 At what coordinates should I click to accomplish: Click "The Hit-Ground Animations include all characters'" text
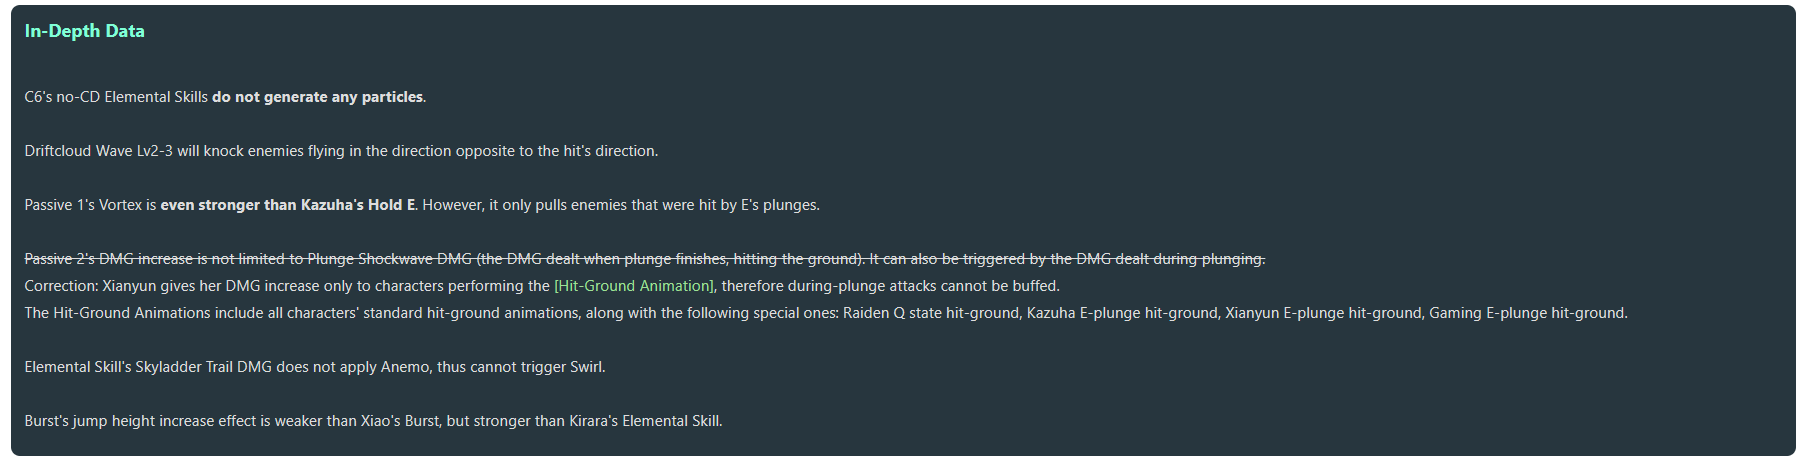(x=200, y=313)
